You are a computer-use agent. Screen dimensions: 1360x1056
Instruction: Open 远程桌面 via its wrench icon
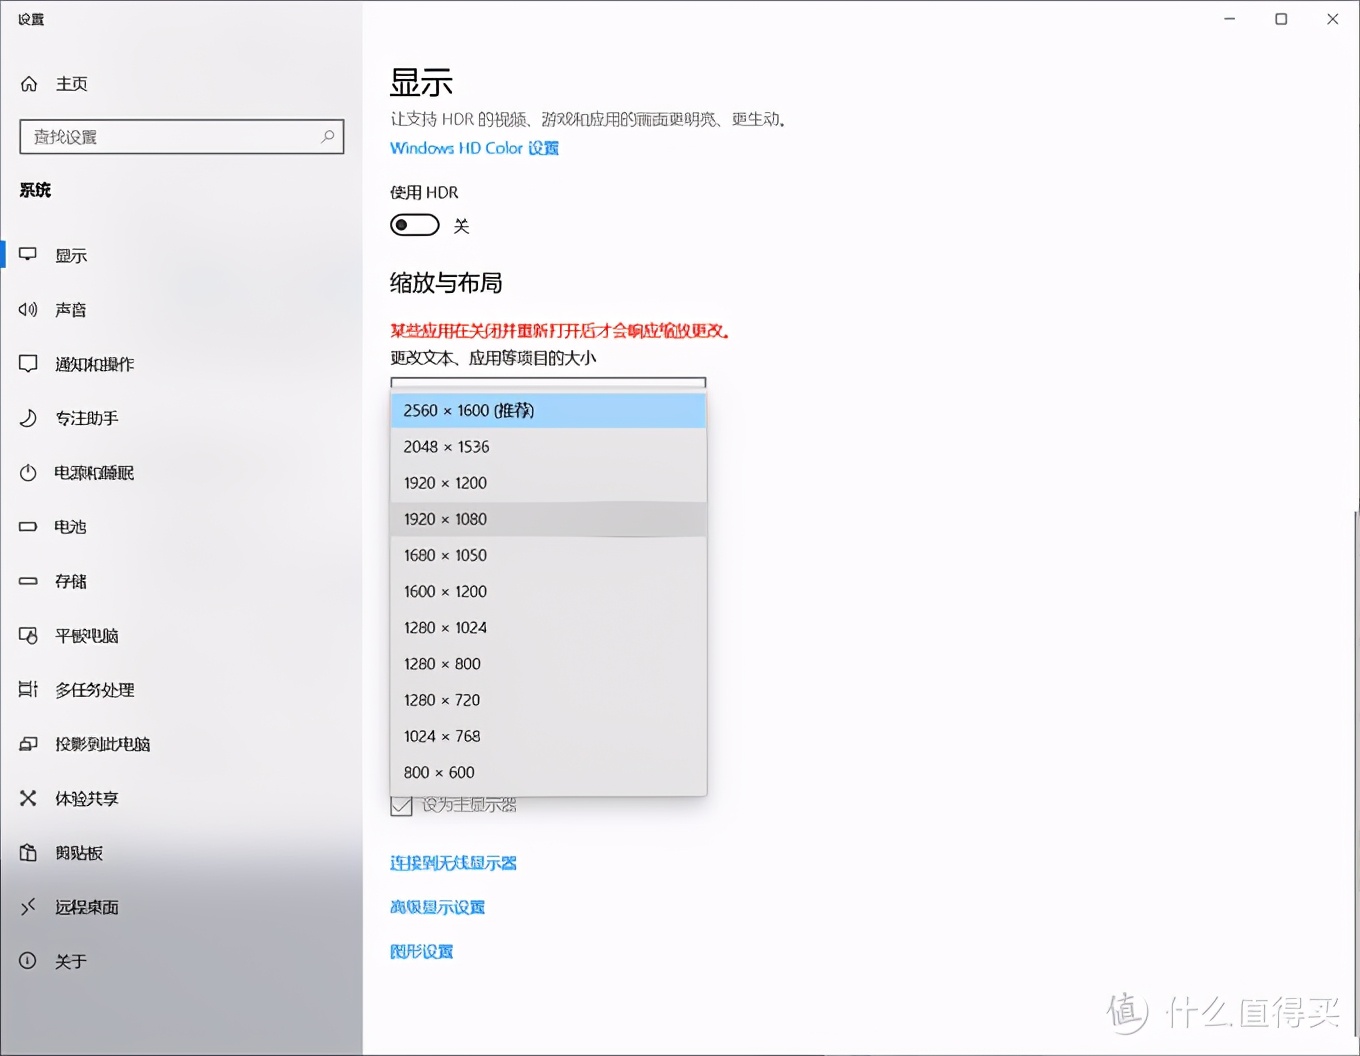click(28, 906)
